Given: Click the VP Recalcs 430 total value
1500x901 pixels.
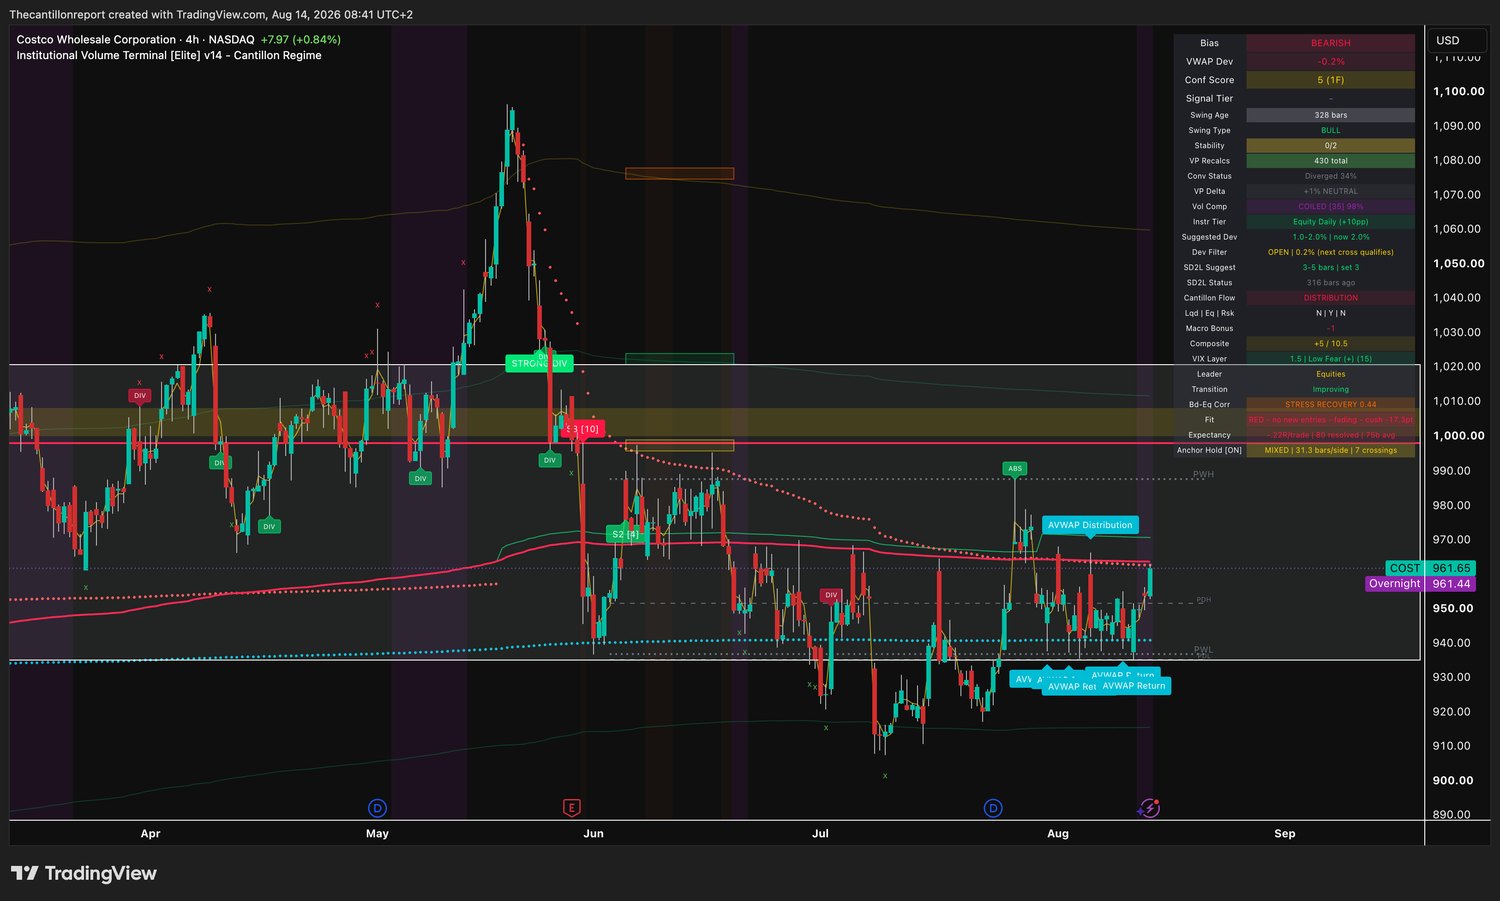Looking at the screenshot, I should 1330,161.
